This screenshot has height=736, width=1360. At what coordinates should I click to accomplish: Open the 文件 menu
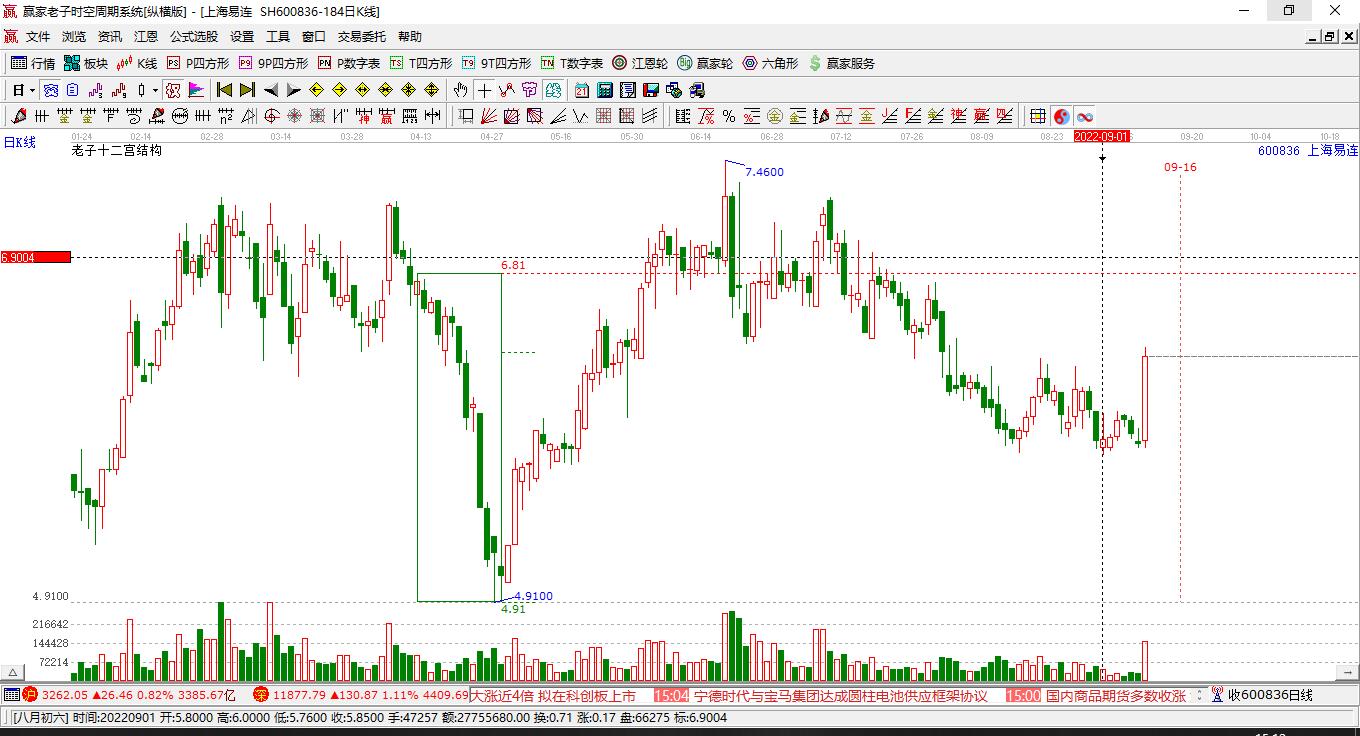(x=38, y=36)
